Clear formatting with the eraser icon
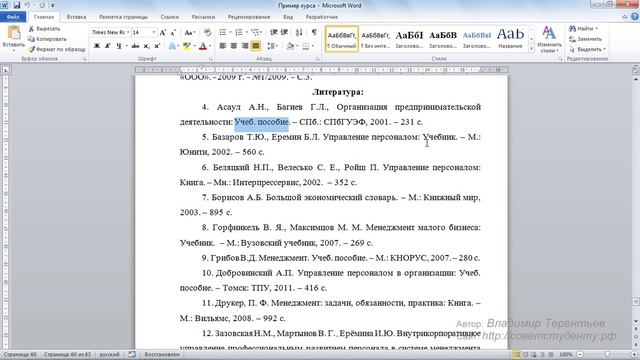The image size is (640, 360). (x=207, y=33)
